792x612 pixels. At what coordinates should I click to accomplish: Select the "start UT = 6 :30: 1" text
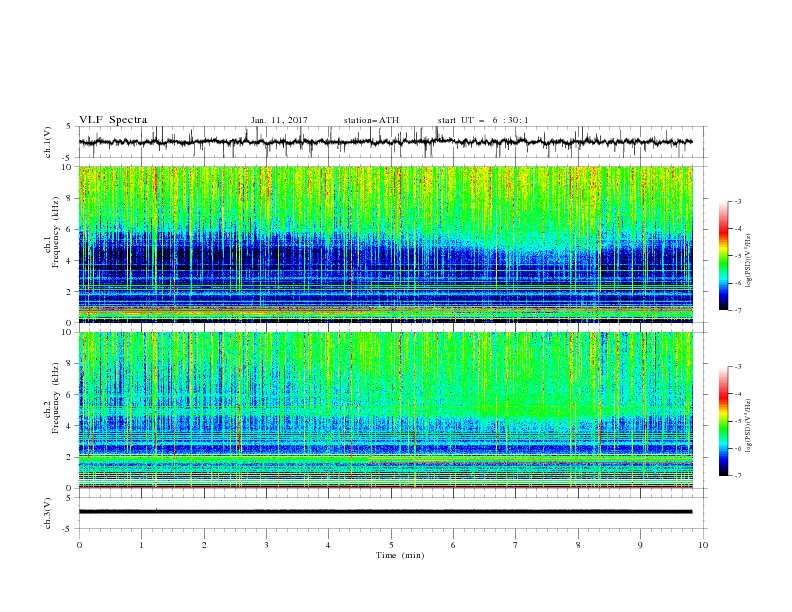483,120
